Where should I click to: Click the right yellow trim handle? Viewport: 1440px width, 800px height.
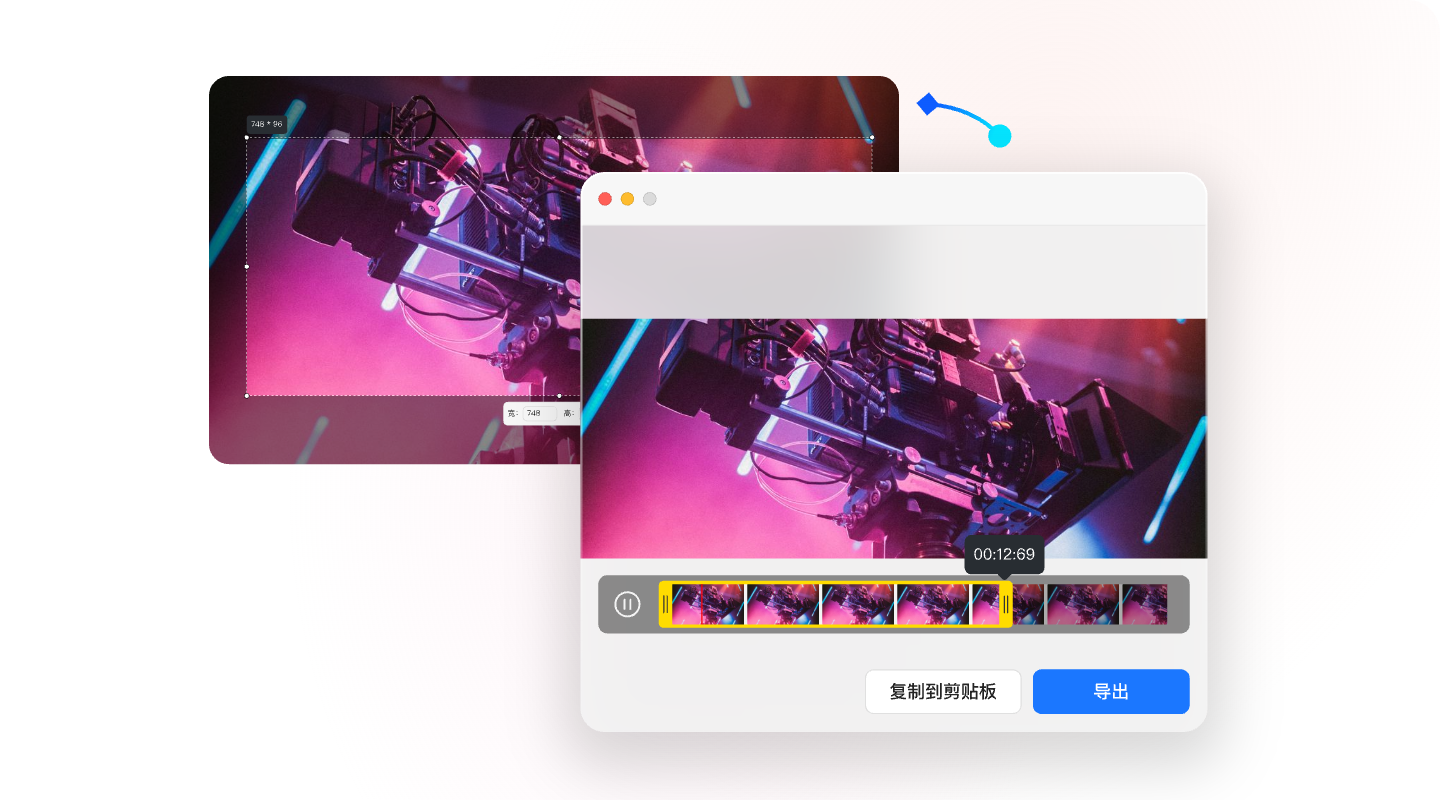tap(1005, 604)
